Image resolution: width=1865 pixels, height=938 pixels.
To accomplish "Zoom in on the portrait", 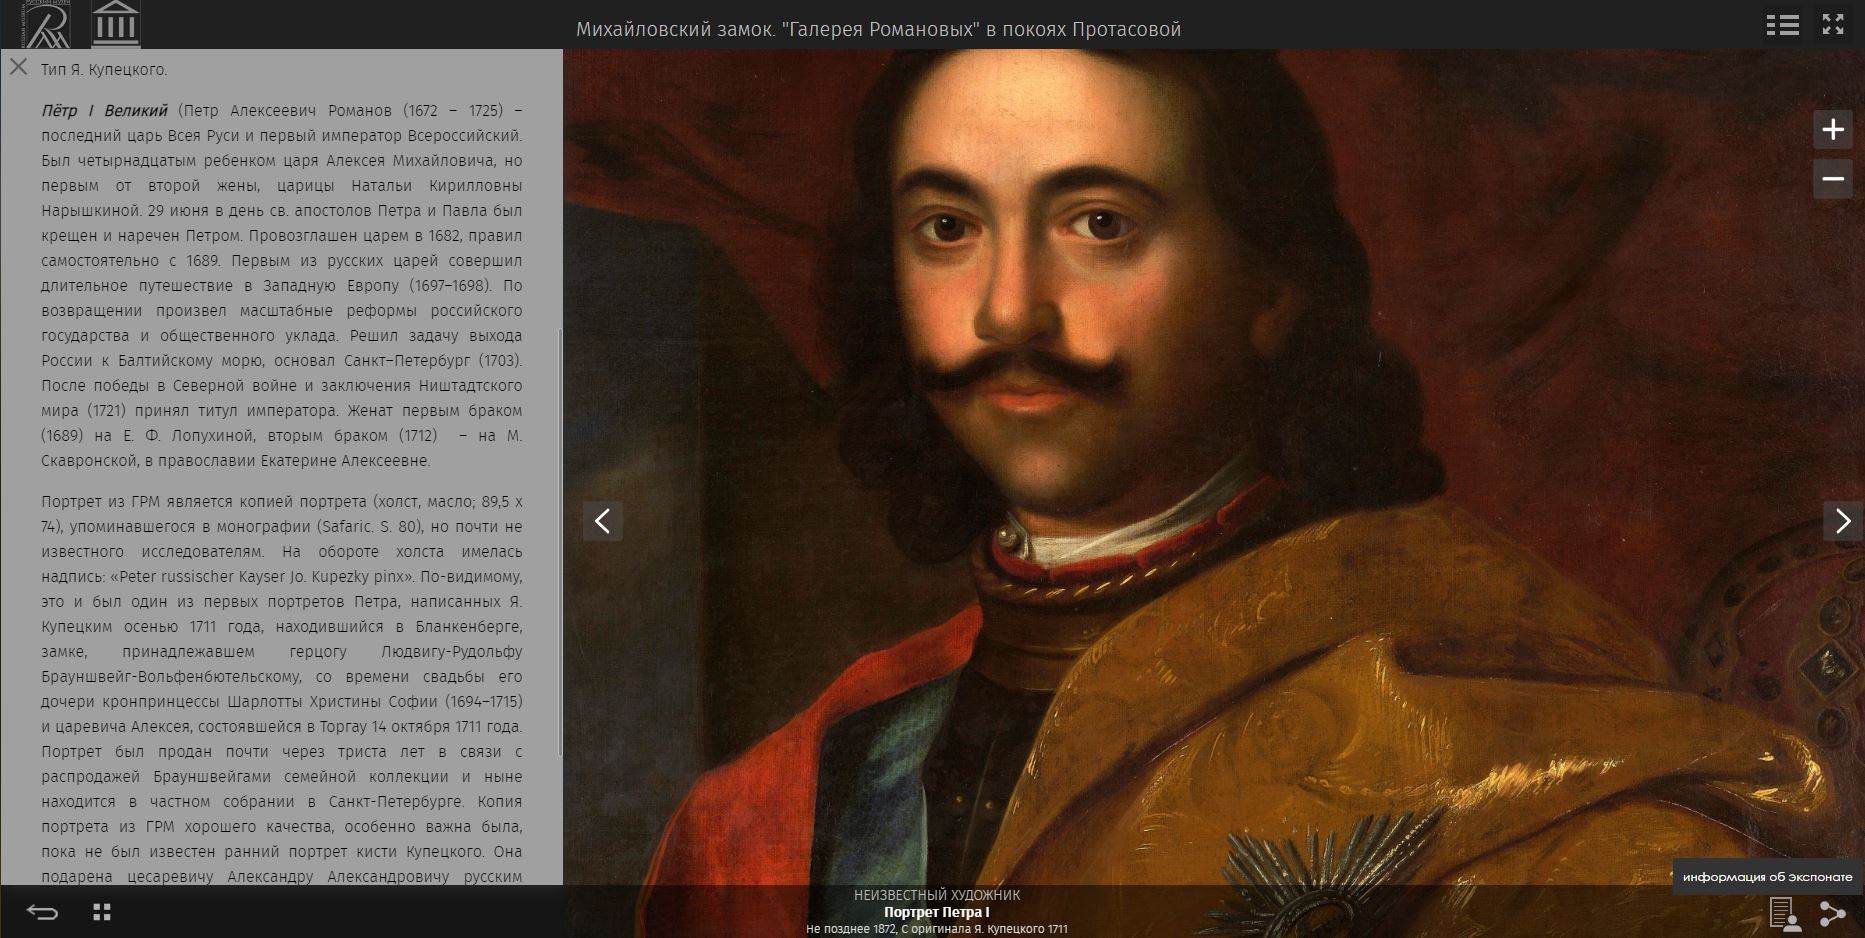I will pos(1832,130).
